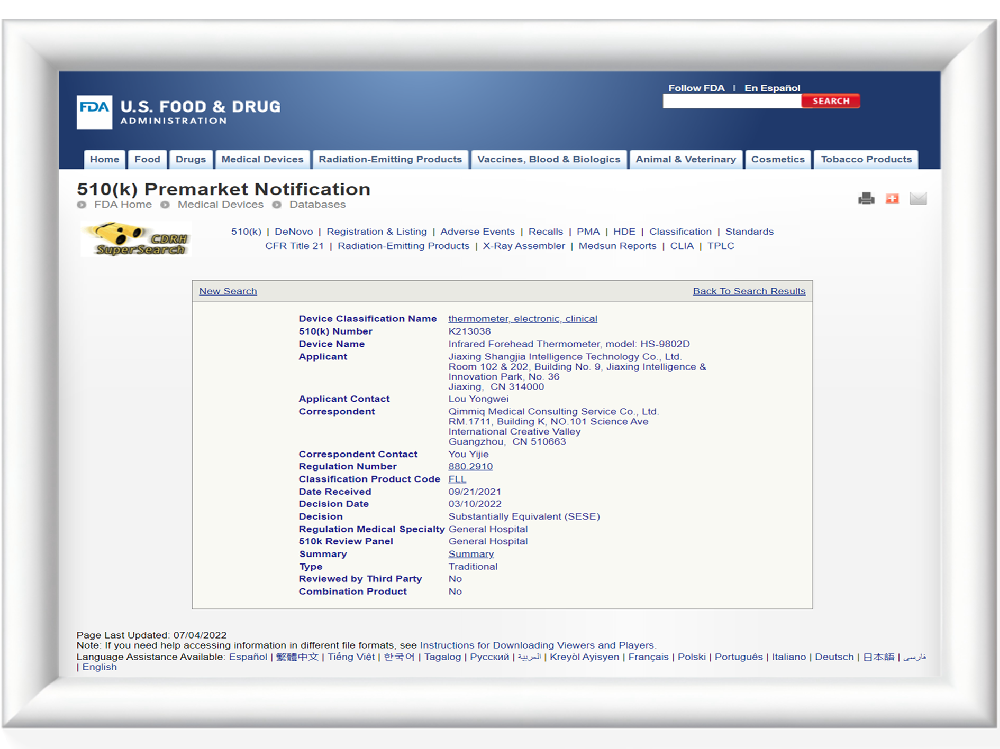Viewport: 1000px width, 749px height.
Task: Open X-Ray Assembler link
Action: coord(524,246)
